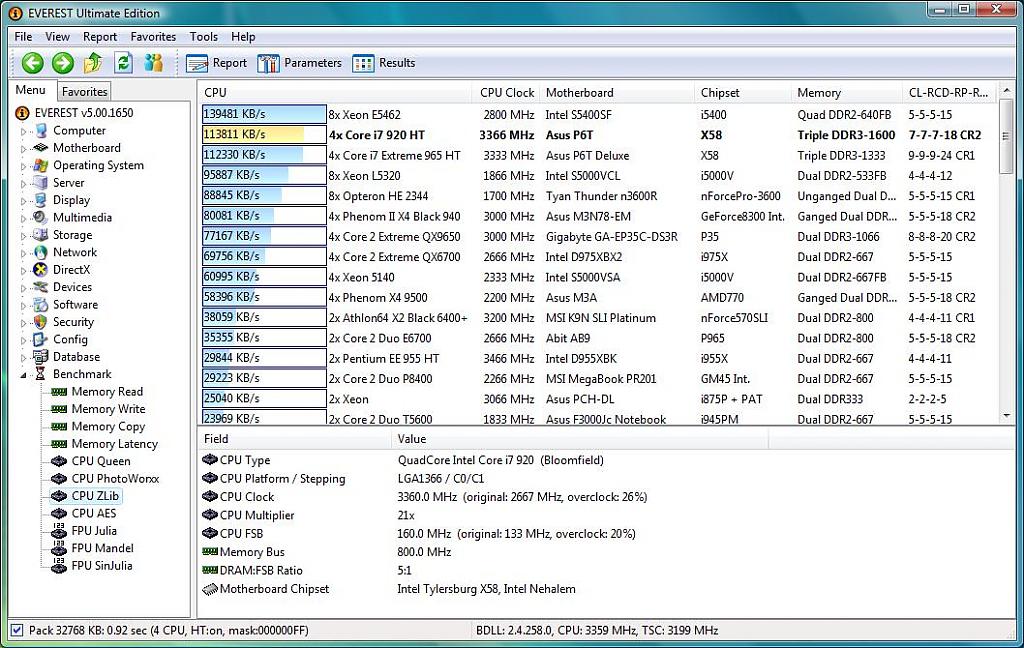Open FPU Mandel benchmark

pyautogui.click(x=103, y=548)
